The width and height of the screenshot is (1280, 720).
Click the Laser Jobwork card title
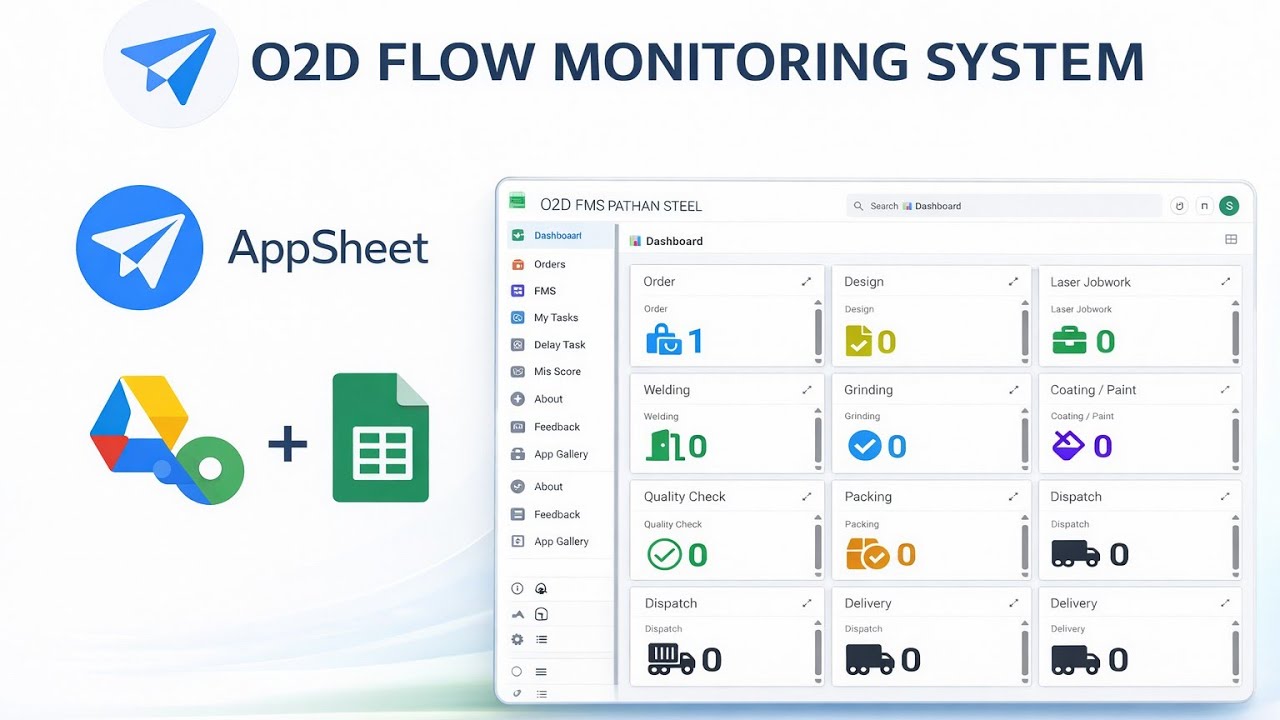(x=1090, y=282)
